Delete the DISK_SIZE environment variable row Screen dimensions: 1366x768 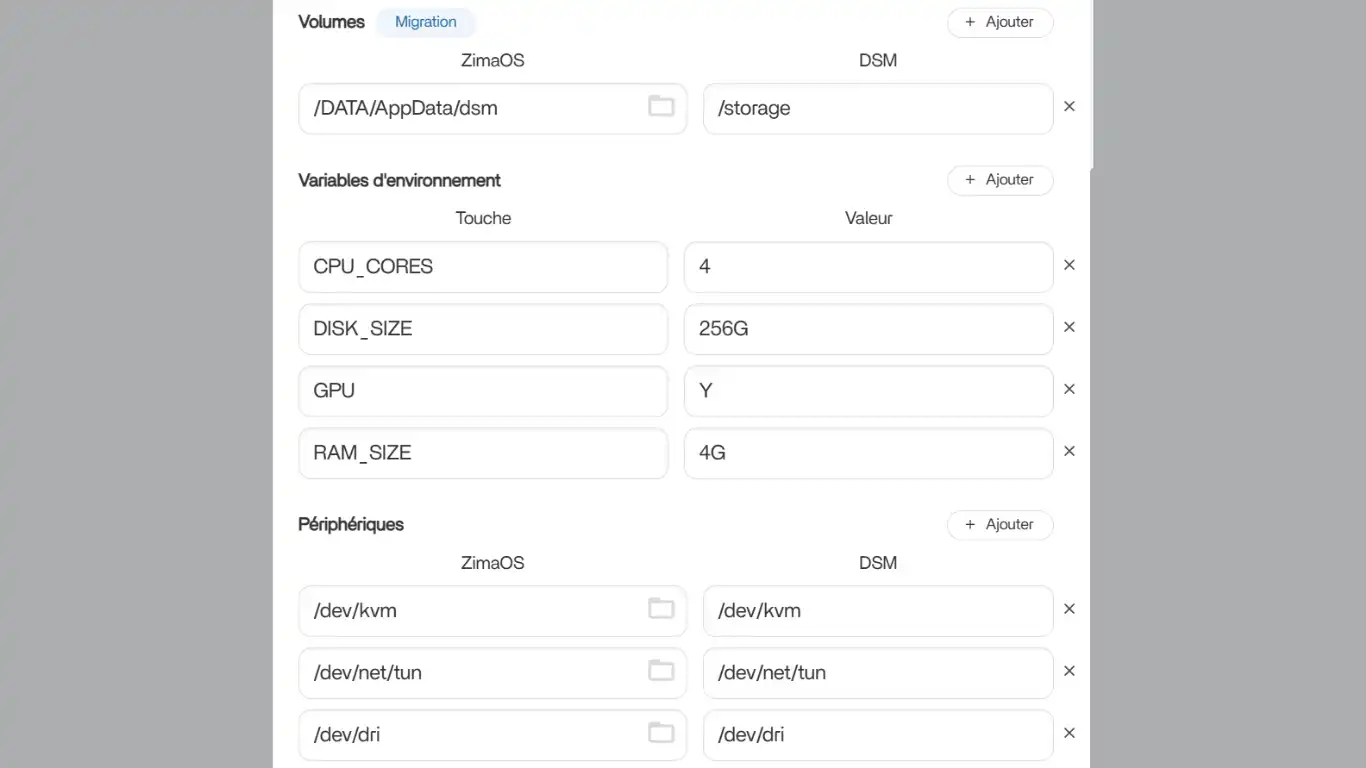tap(1069, 327)
